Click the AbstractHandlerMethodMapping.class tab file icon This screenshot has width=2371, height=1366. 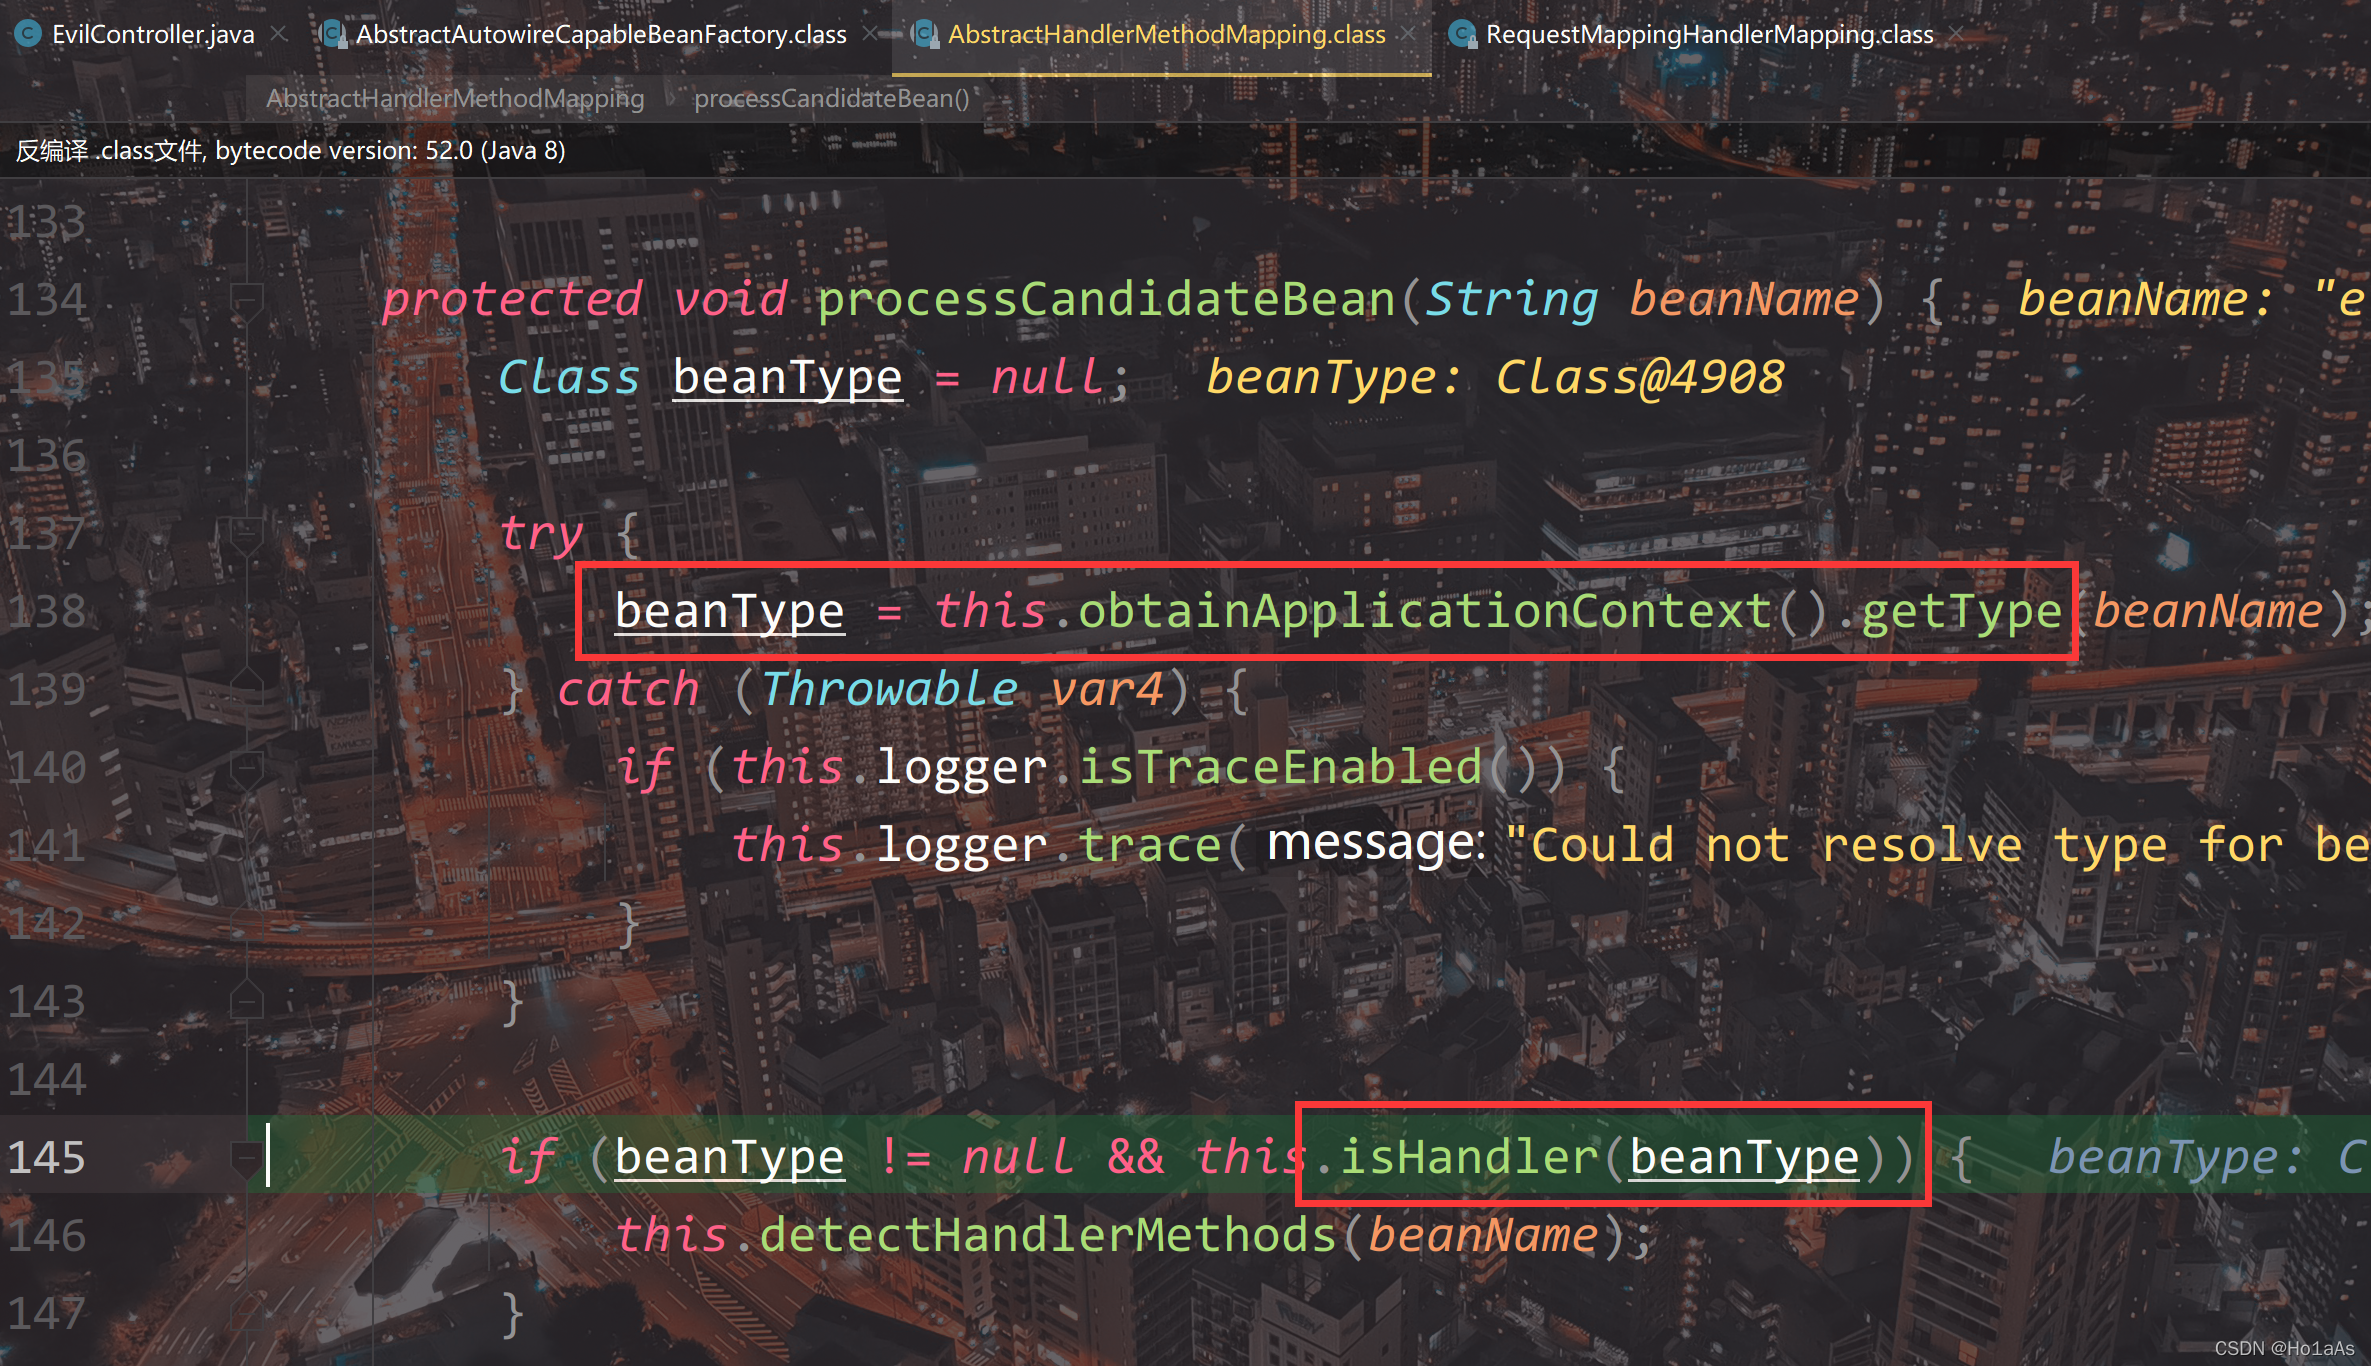tap(925, 34)
